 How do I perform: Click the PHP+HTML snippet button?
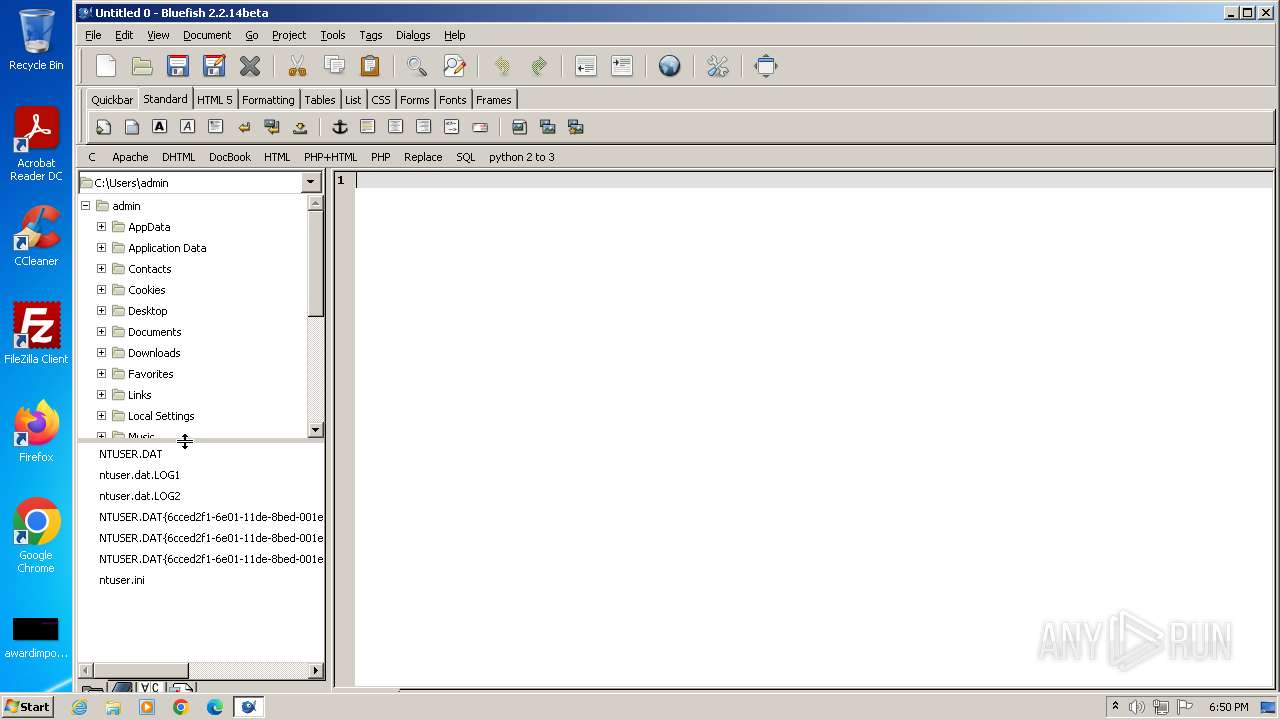tap(330, 157)
